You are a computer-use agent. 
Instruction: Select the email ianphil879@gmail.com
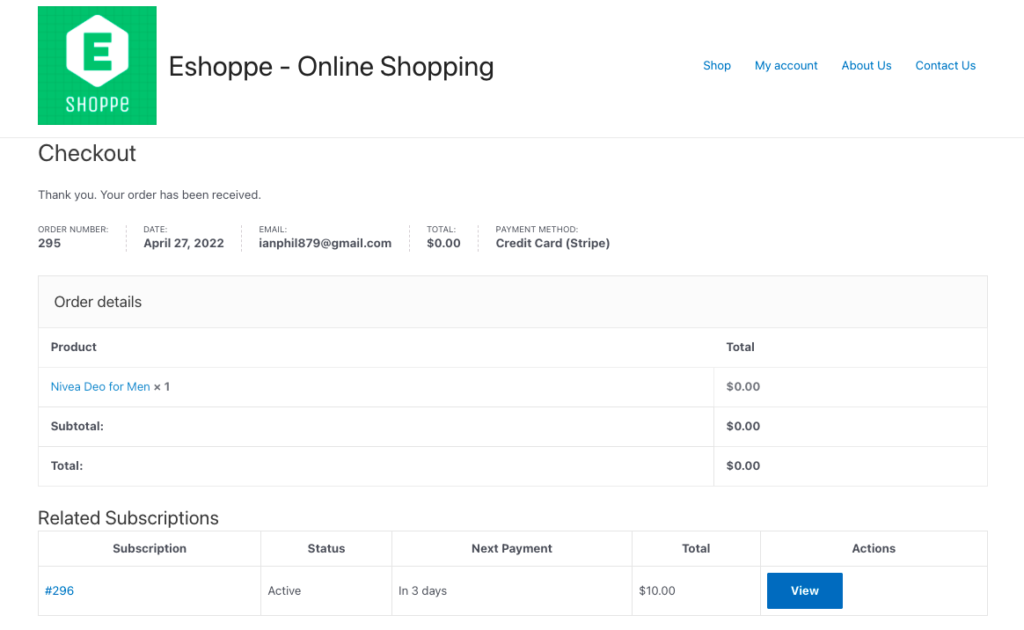tap(325, 243)
